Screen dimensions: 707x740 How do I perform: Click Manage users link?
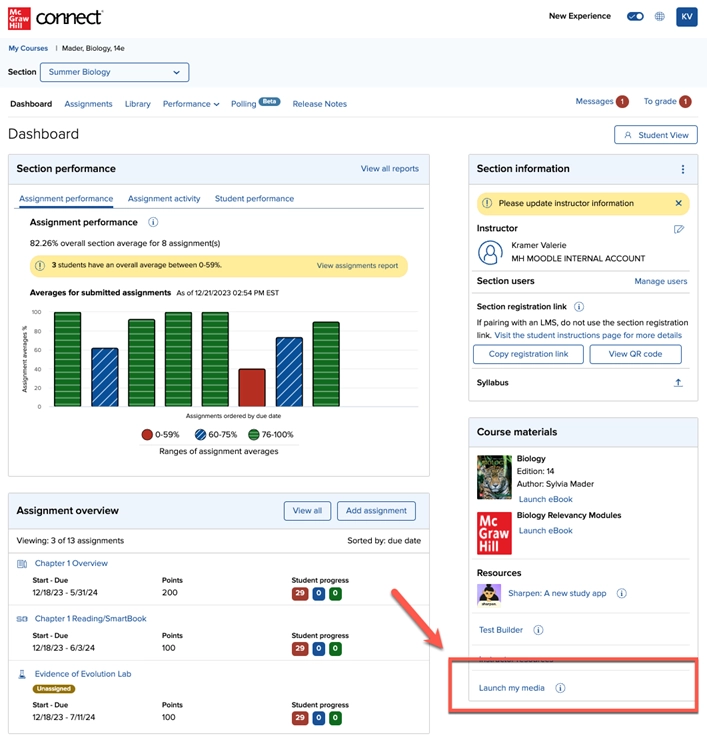[661, 281]
